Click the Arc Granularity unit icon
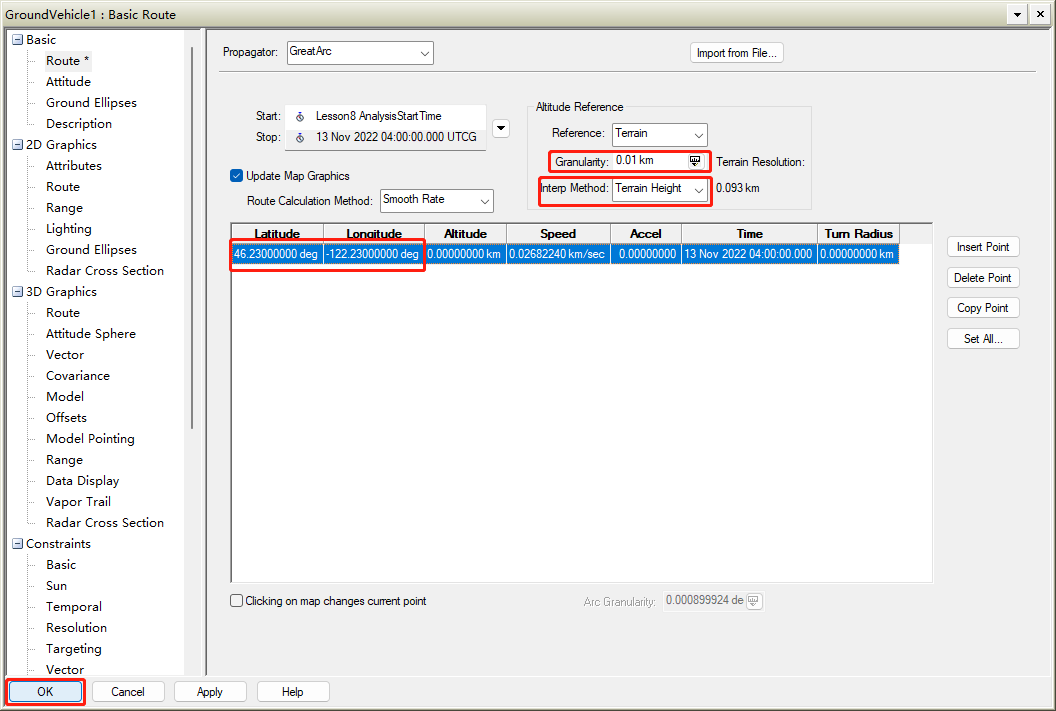Viewport: 1056px width, 711px height. click(754, 601)
